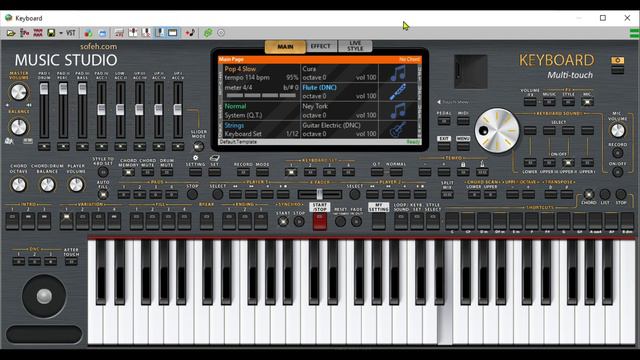Click the round Pads Stop button

point(192,194)
